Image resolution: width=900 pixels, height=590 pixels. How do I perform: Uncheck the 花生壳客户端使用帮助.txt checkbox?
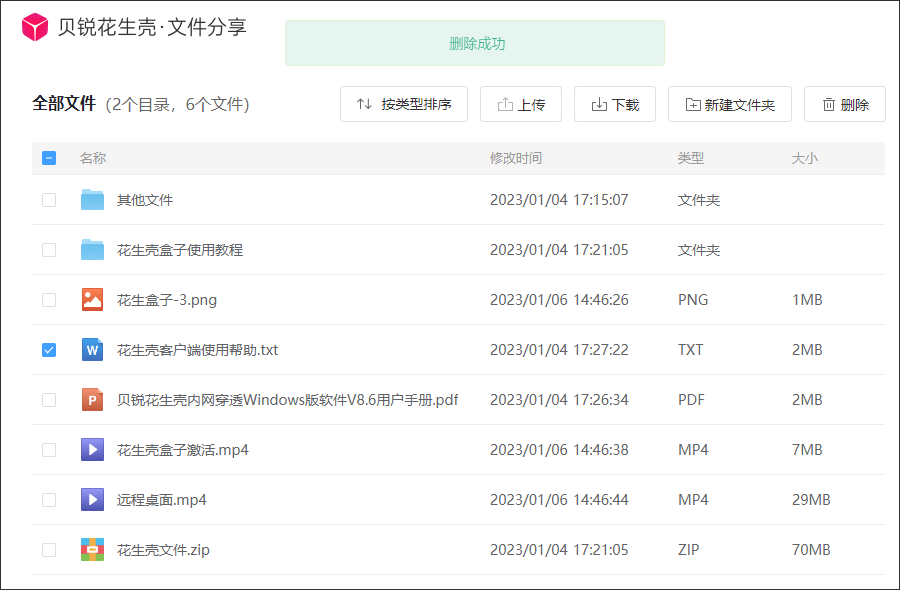(x=49, y=350)
